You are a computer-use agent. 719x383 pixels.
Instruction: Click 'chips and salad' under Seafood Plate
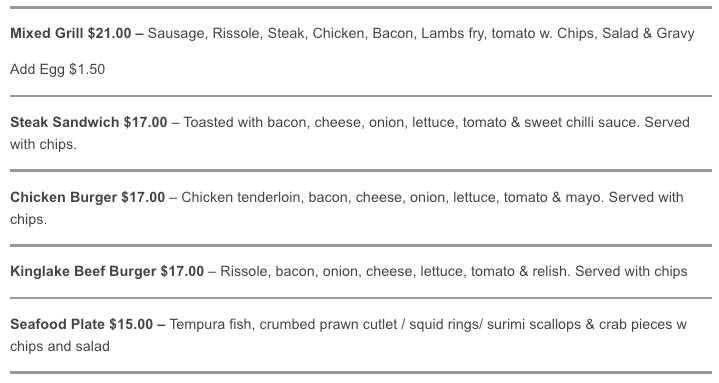pyautogui.click(x=60, y=346)
